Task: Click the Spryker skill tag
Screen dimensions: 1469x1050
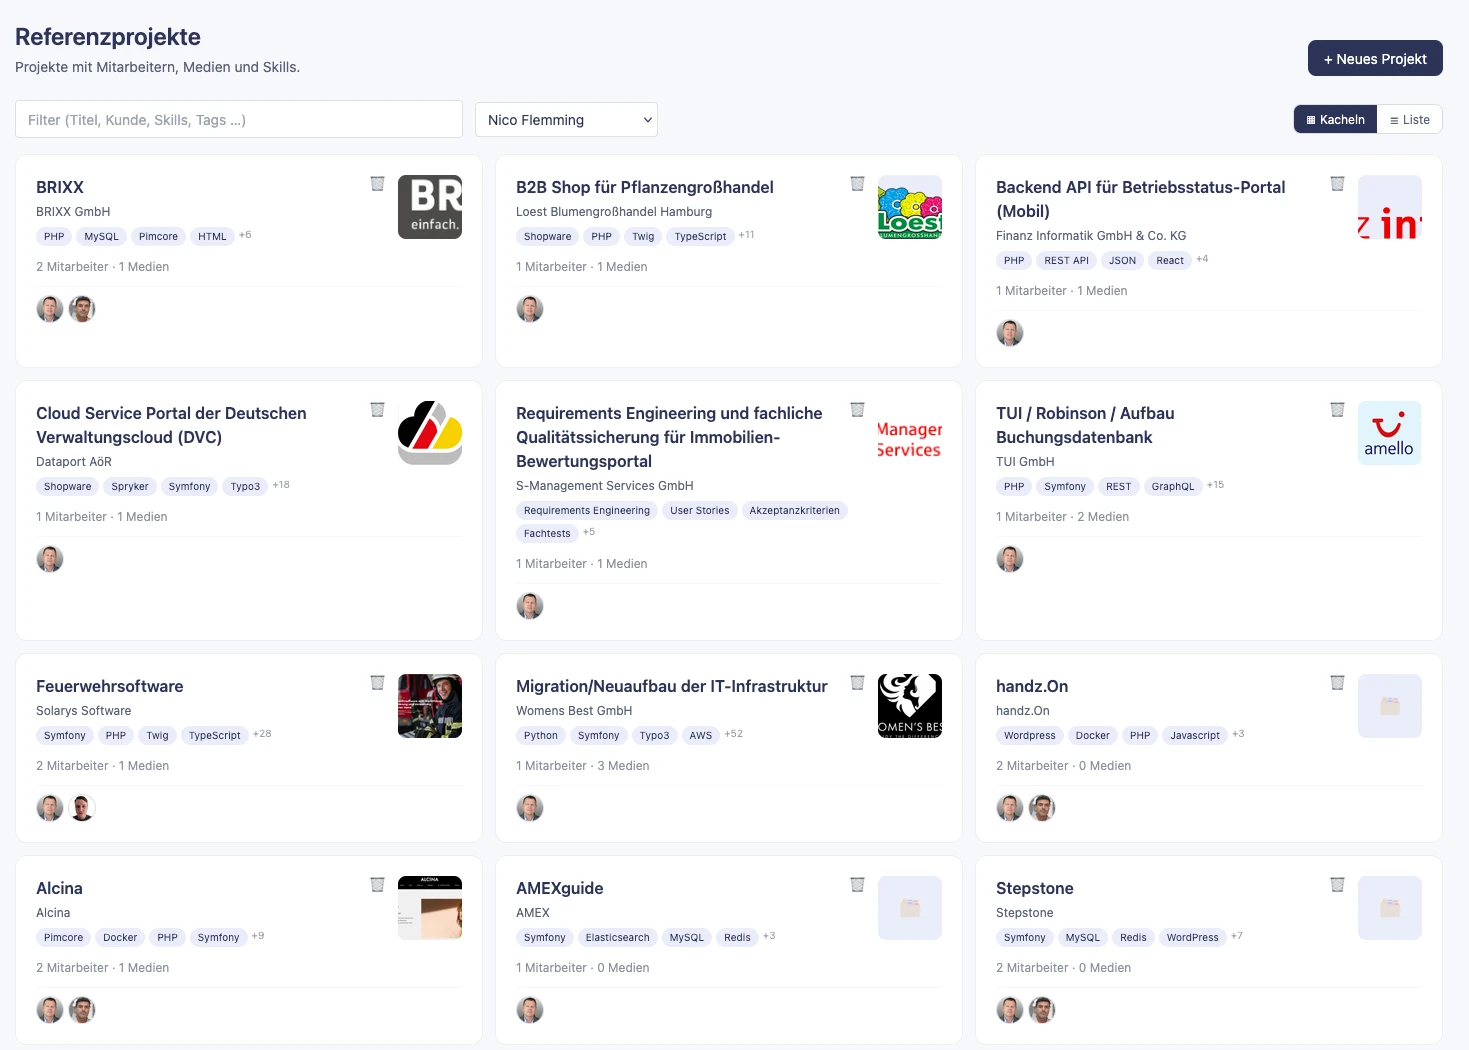Action: 130,487
